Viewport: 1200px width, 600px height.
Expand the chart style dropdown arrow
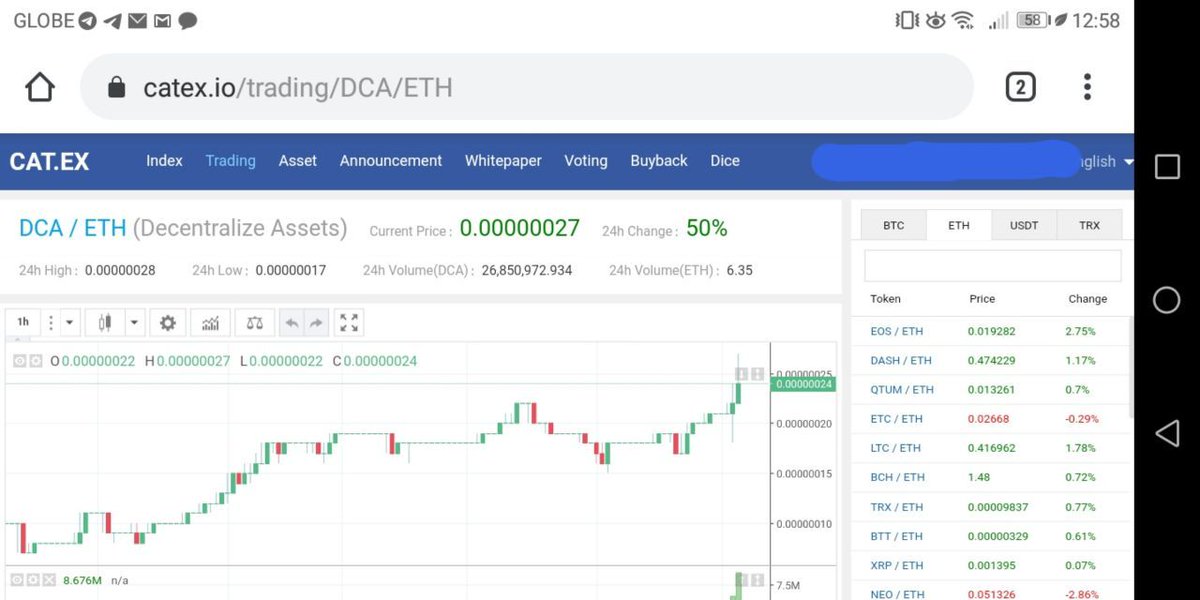click(x=134, y=323)
